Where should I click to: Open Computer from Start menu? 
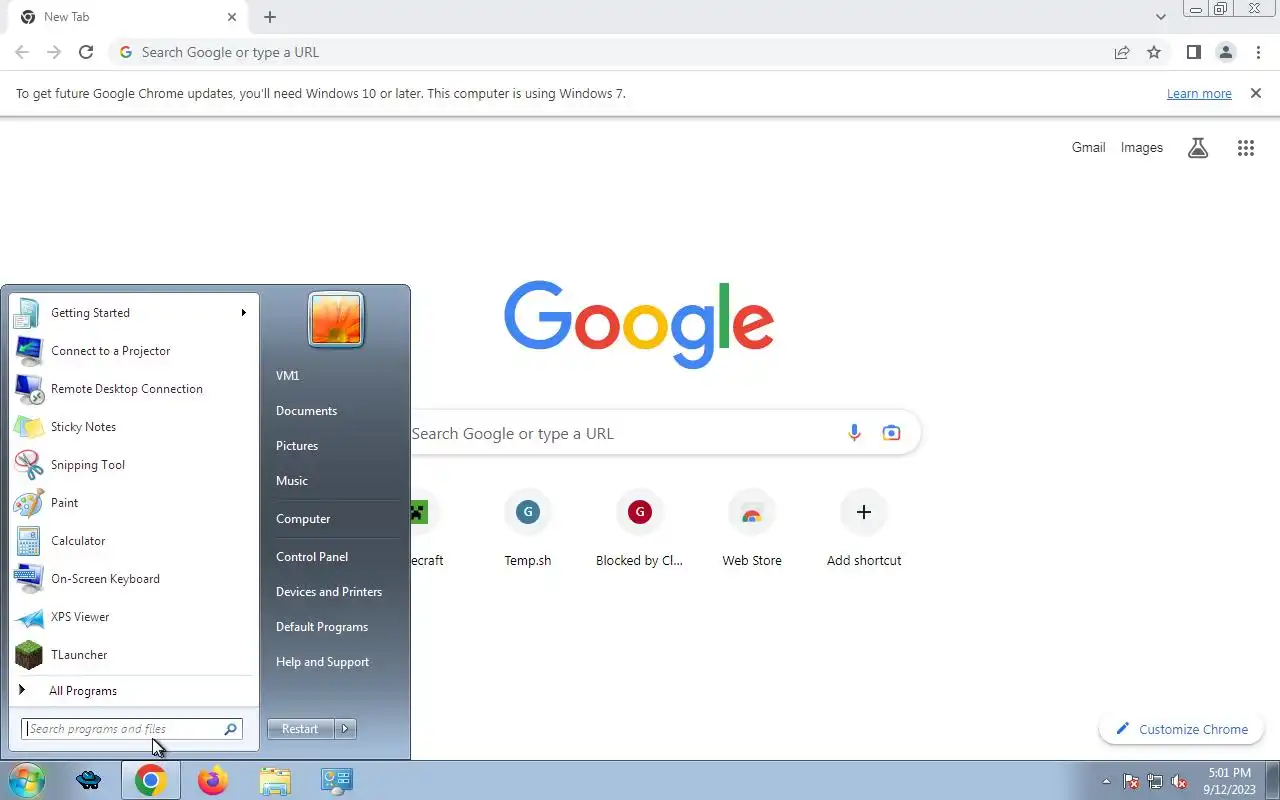303,519
